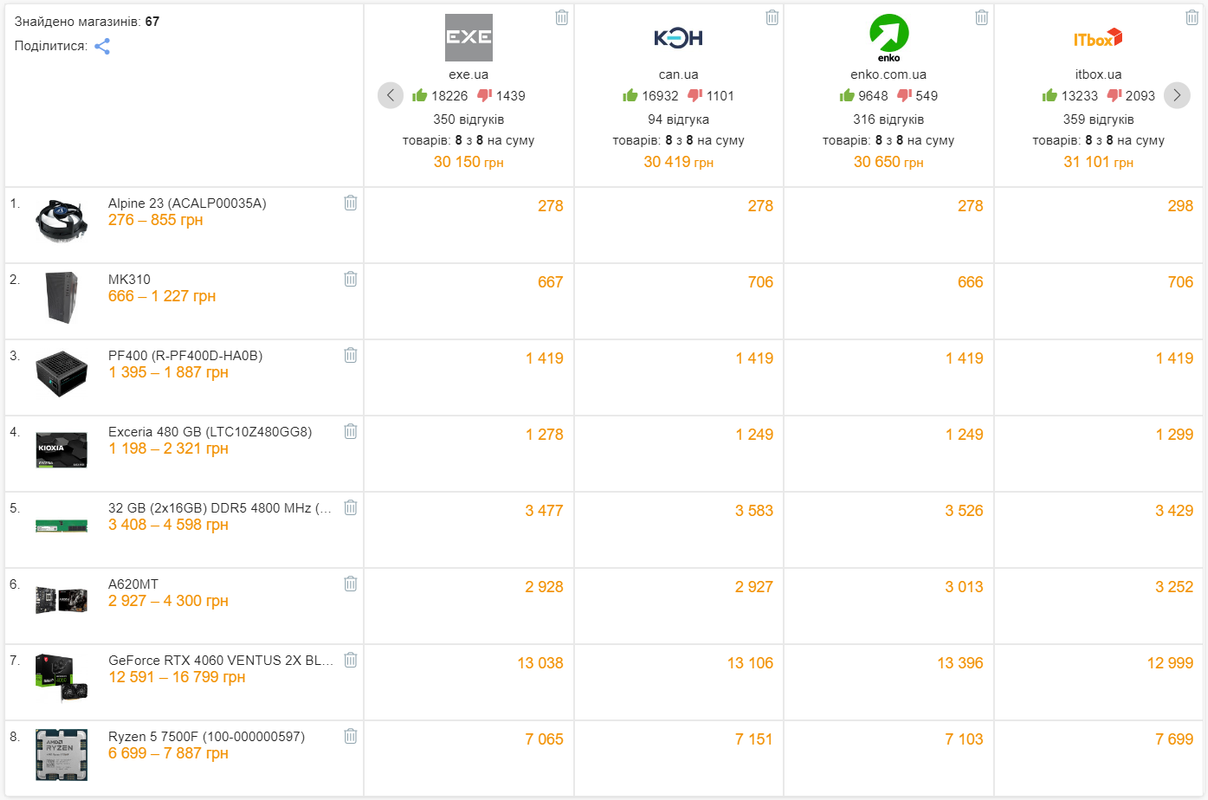
Task: Open the PF400 power supply product link
Action: 185,355
